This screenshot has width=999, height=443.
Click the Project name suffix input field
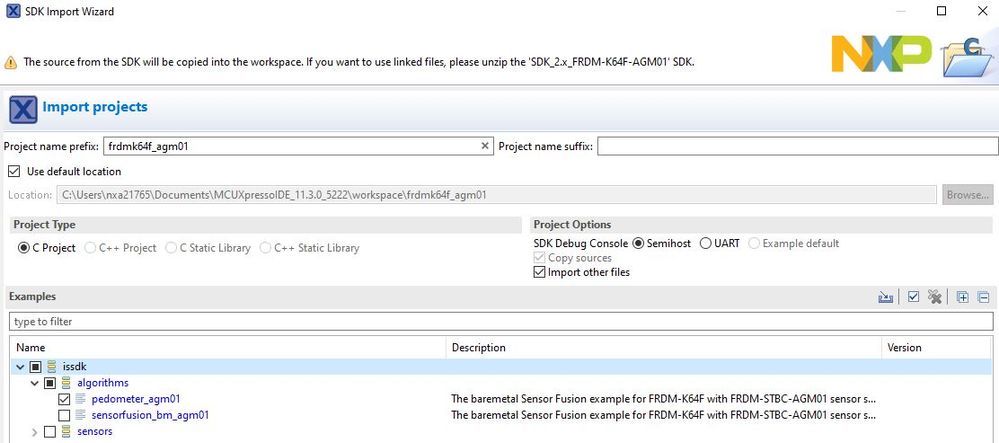[797, 146]
